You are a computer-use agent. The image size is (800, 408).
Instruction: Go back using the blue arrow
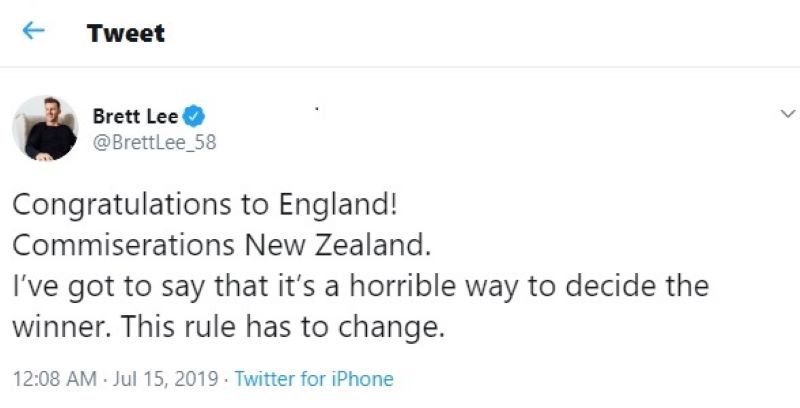pyautogui.click(x=33, y=32)
